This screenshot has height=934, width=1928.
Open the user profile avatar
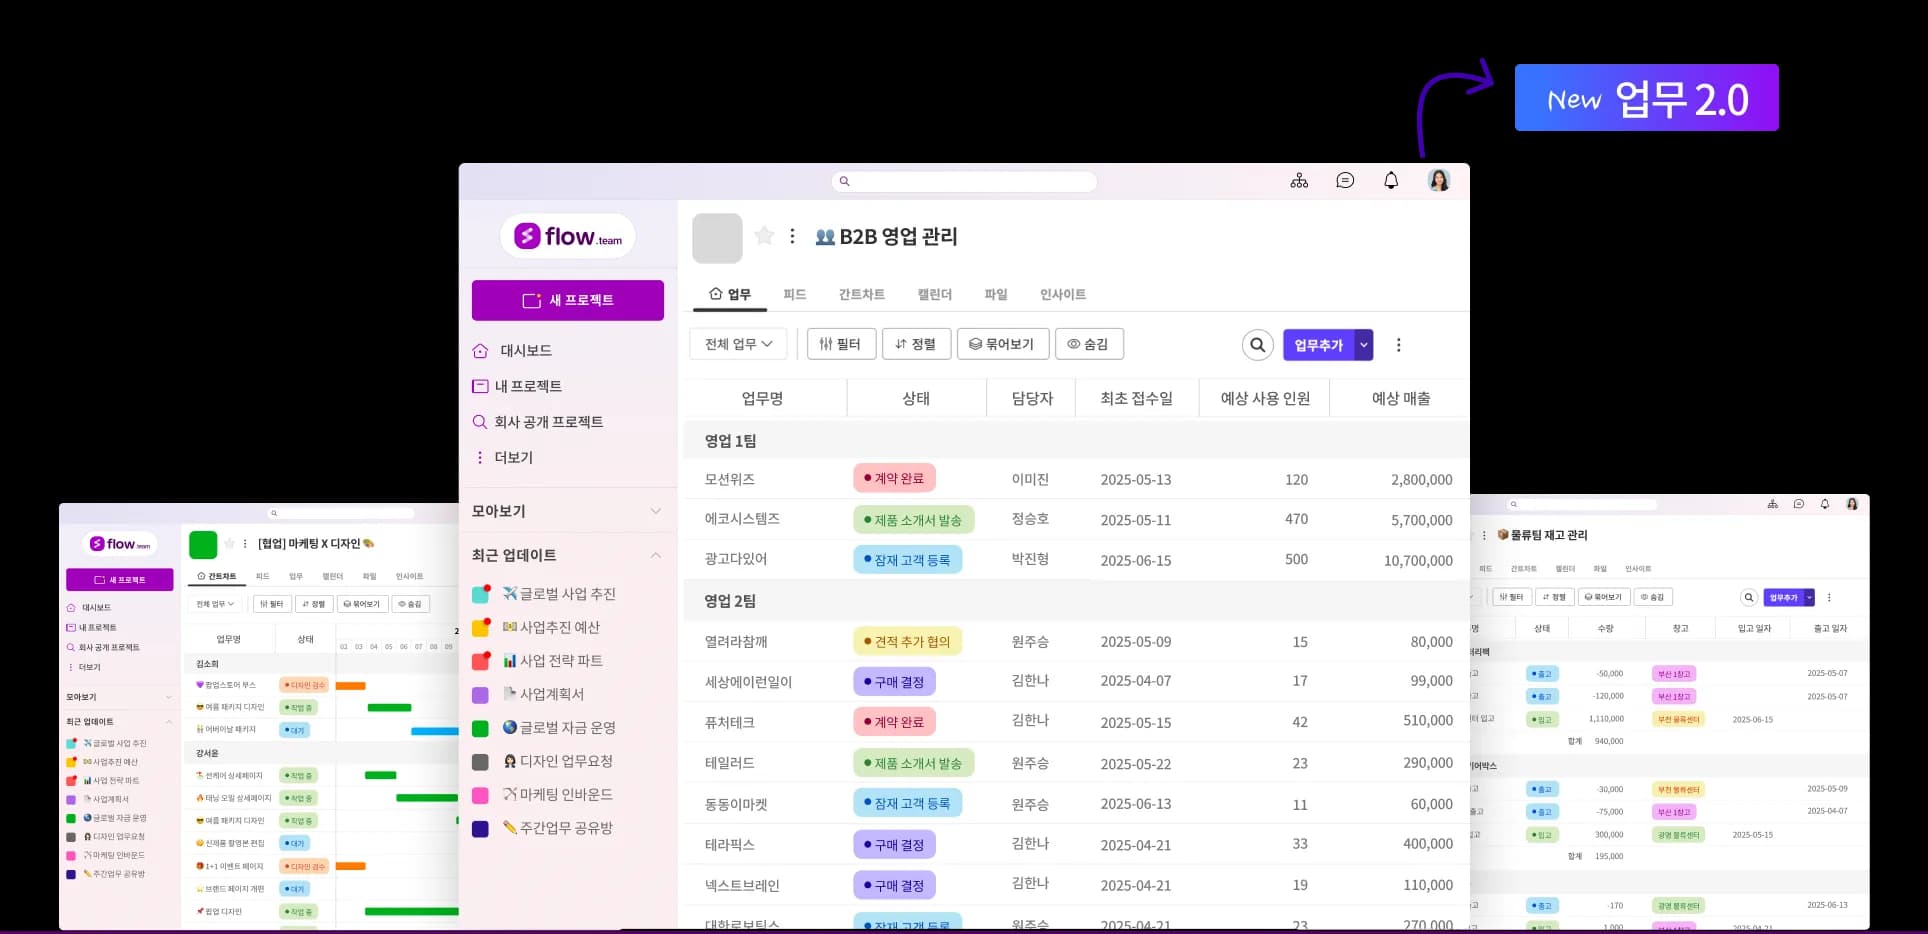tap(1438, 181)
